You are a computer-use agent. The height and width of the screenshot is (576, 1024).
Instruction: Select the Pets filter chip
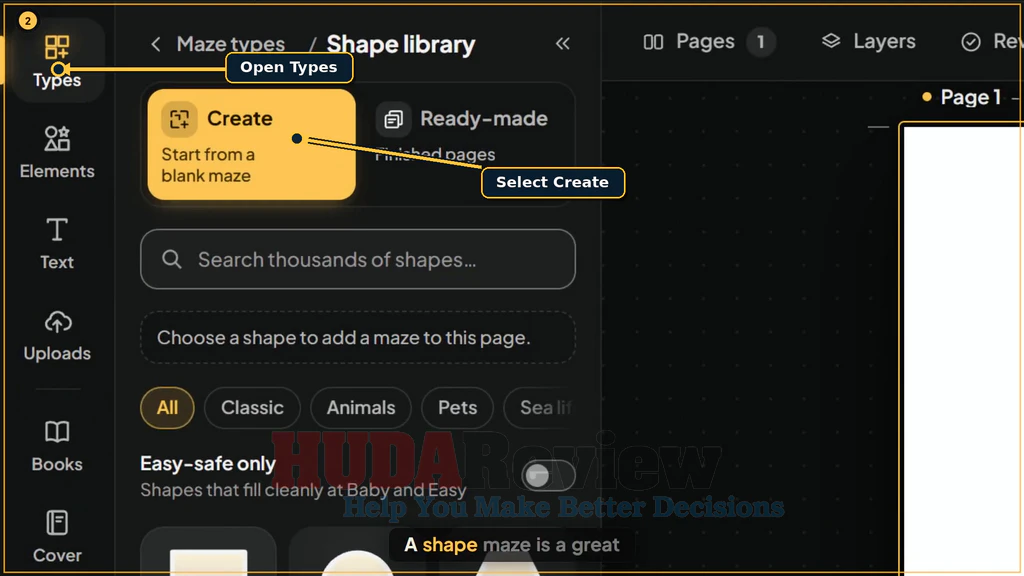pos(457,408)
